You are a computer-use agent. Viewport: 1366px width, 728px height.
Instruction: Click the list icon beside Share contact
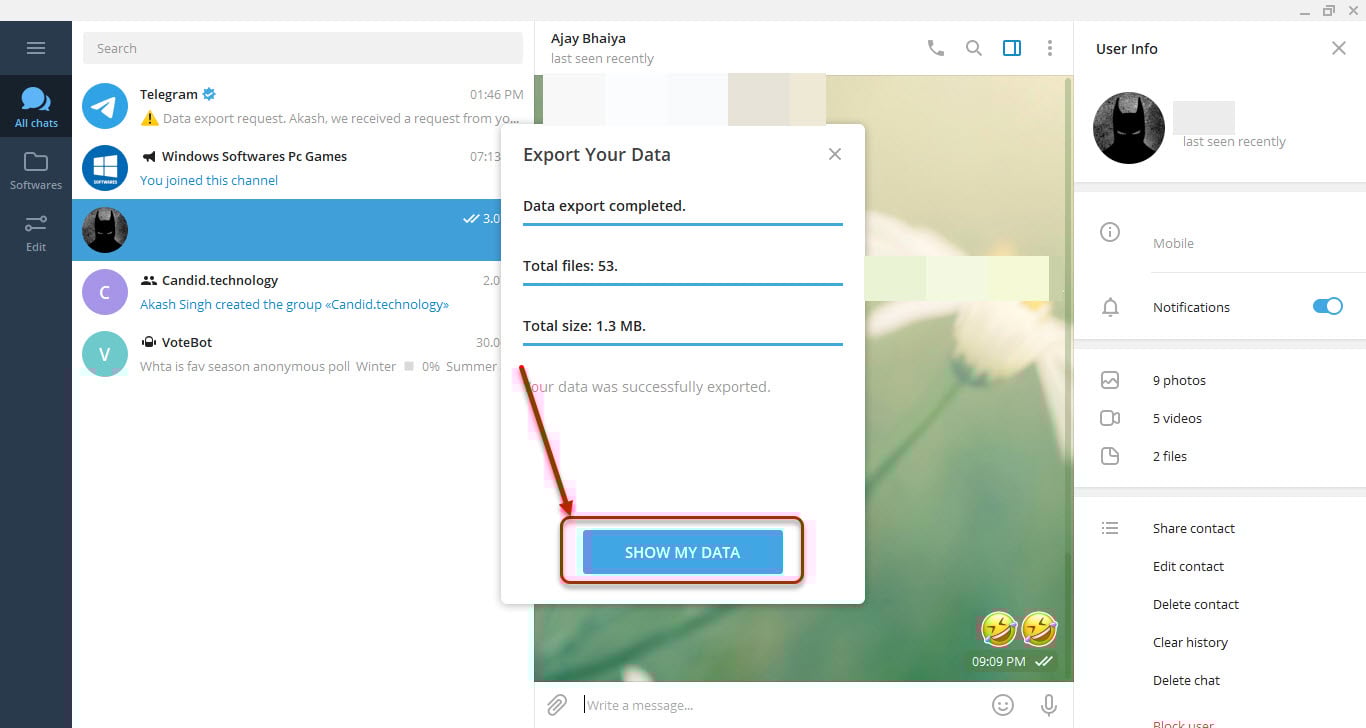(x=1109, y=528)
